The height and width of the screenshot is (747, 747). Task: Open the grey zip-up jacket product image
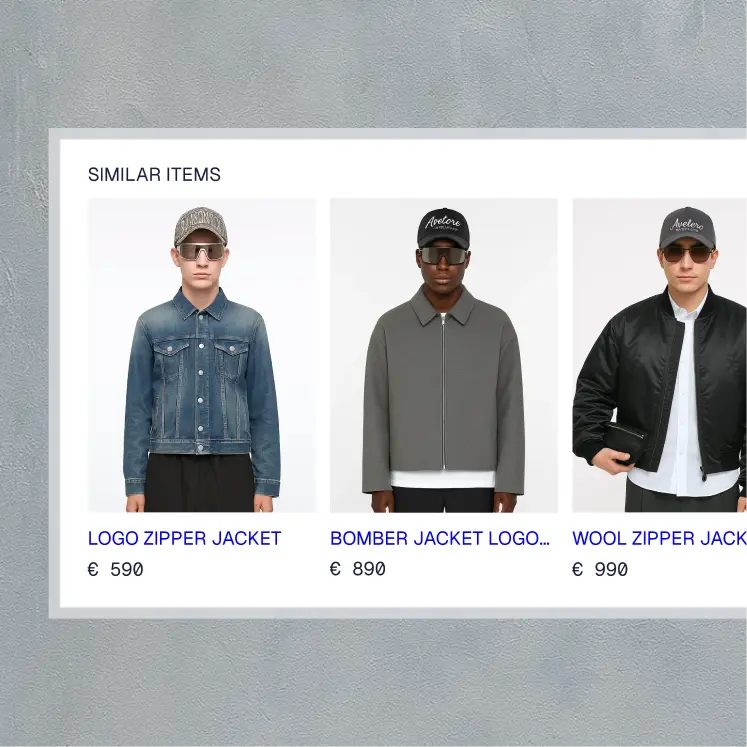click(x=444, y=355)
